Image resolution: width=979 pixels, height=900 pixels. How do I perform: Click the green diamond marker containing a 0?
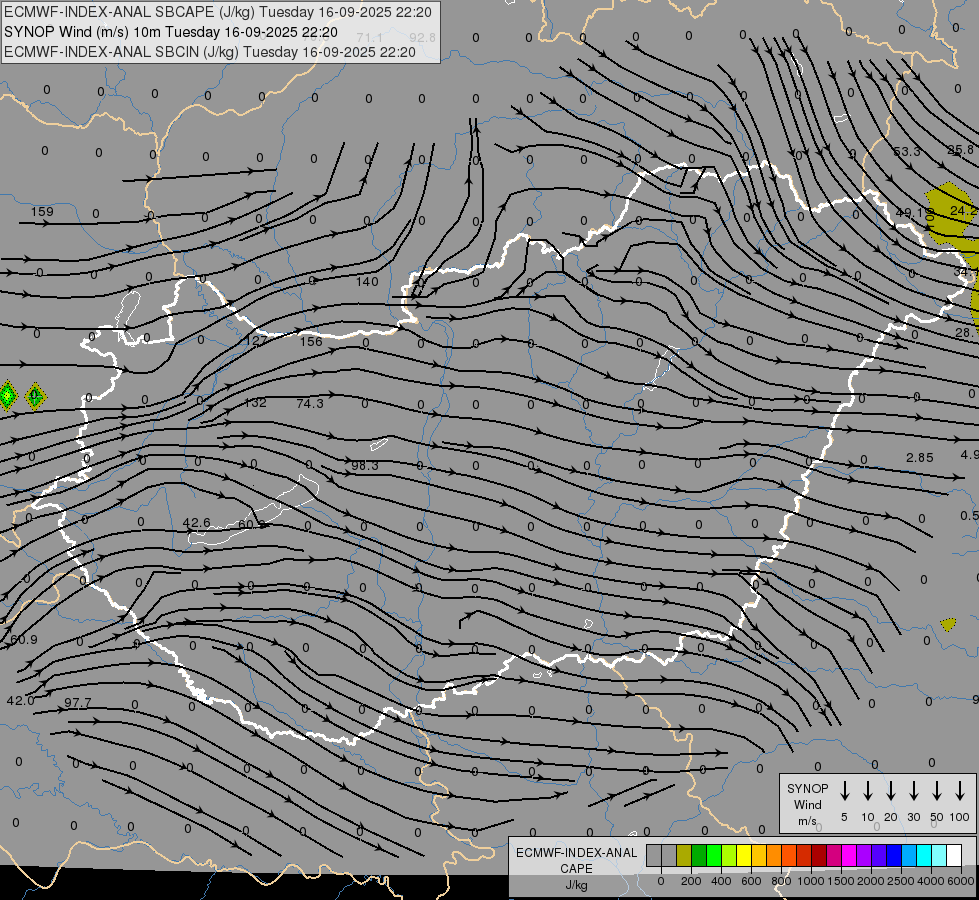coord(35,395)
